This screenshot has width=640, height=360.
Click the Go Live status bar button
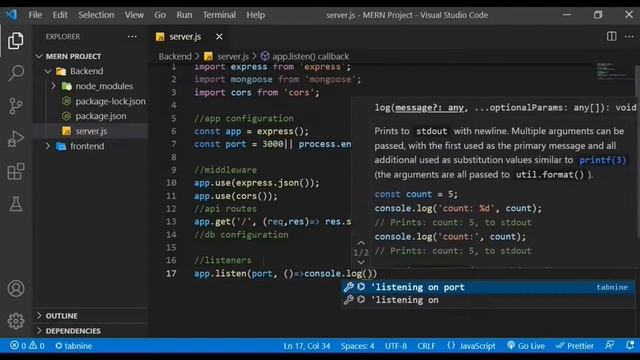(526, 346)
